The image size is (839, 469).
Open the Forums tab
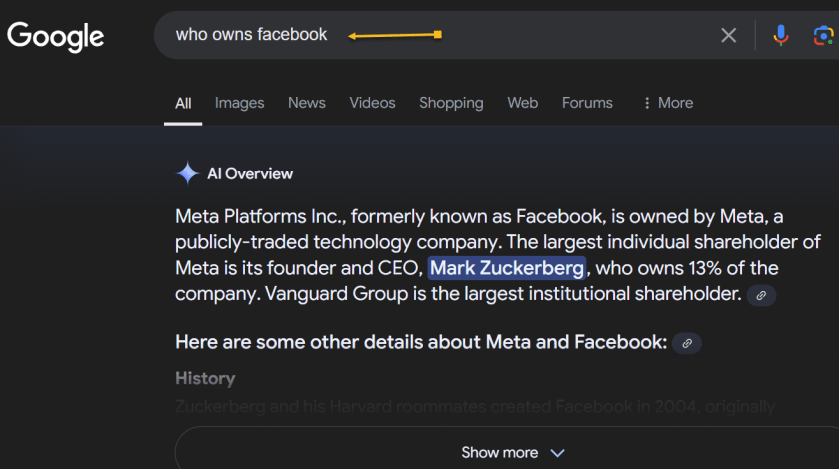click(x=587, y=103)
